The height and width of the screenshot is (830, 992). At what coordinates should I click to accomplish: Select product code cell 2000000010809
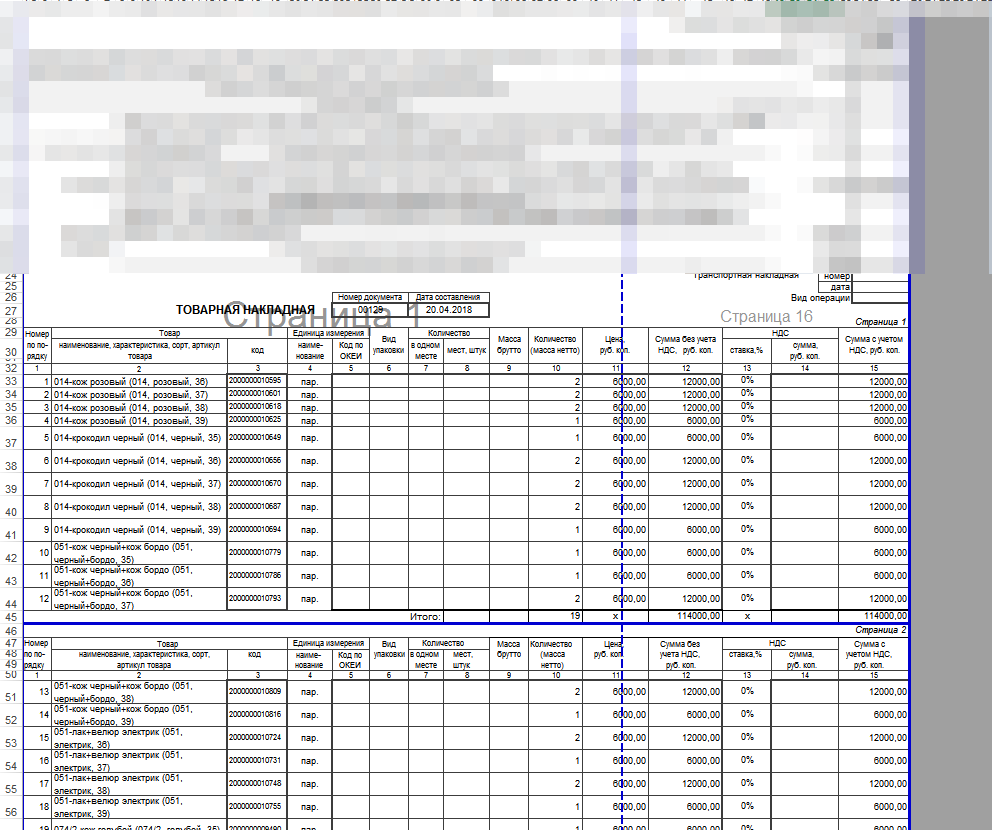tap(255, 692)
